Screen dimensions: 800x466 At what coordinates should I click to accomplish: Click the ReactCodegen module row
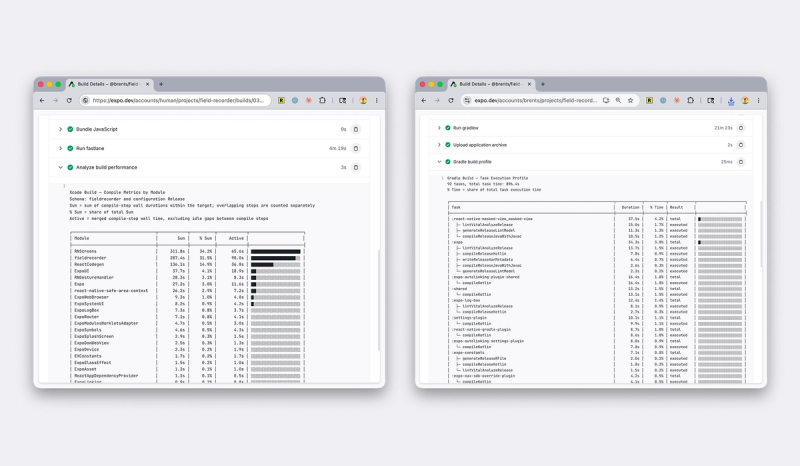coord(187,264)
